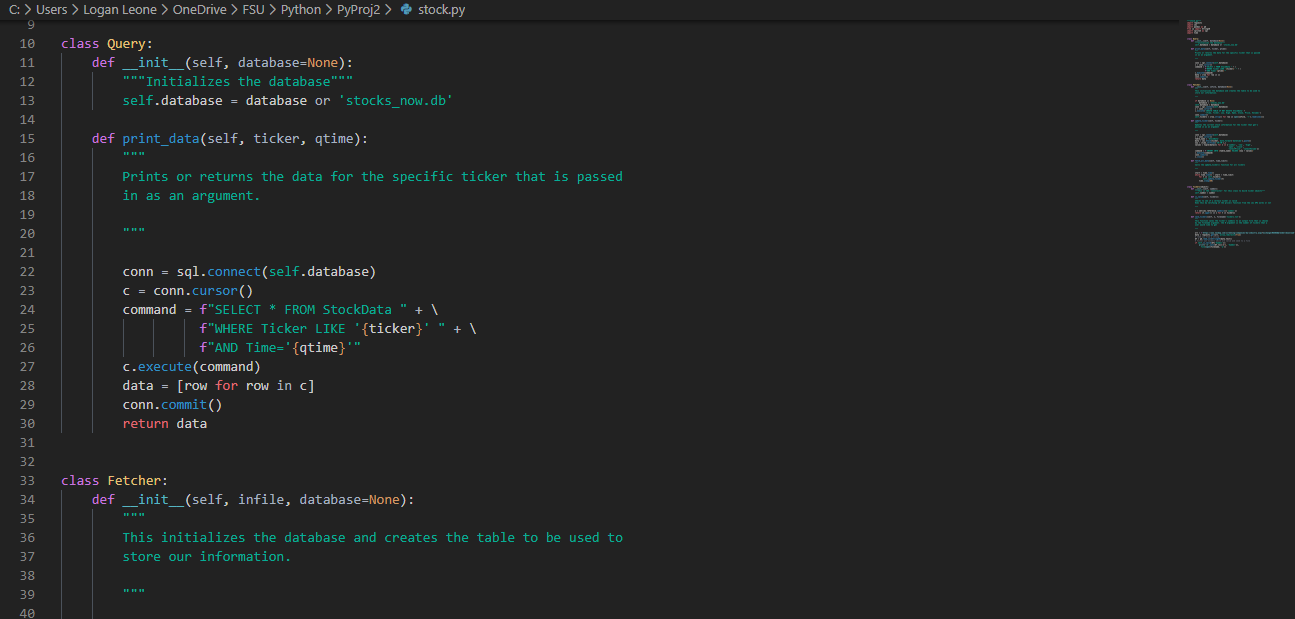Screen dimensions: 1295x619
Task: Select line number 10 in gutter
Action: click(x=27, y=44)
